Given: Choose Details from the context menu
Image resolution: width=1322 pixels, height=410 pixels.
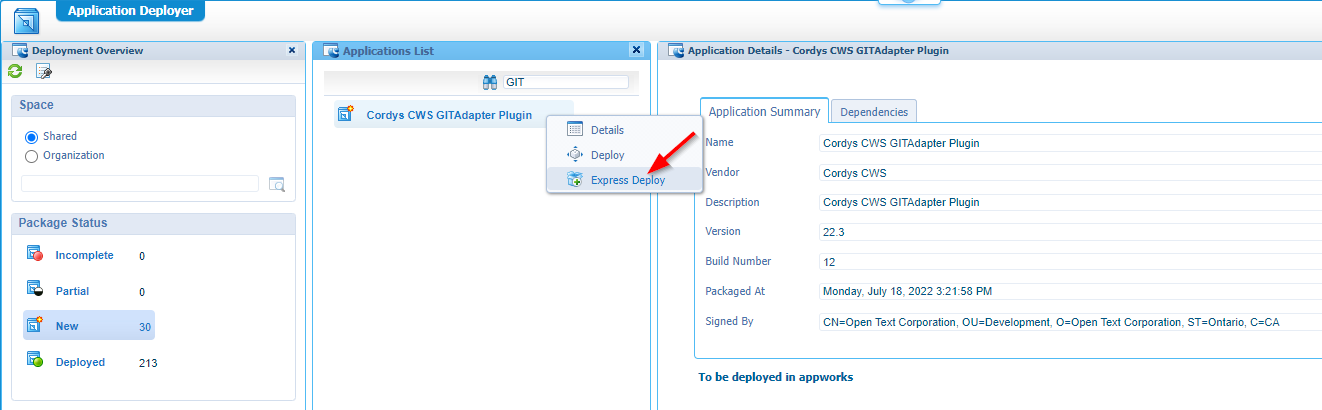Looking at the screenshot, I should coord(607,130).
